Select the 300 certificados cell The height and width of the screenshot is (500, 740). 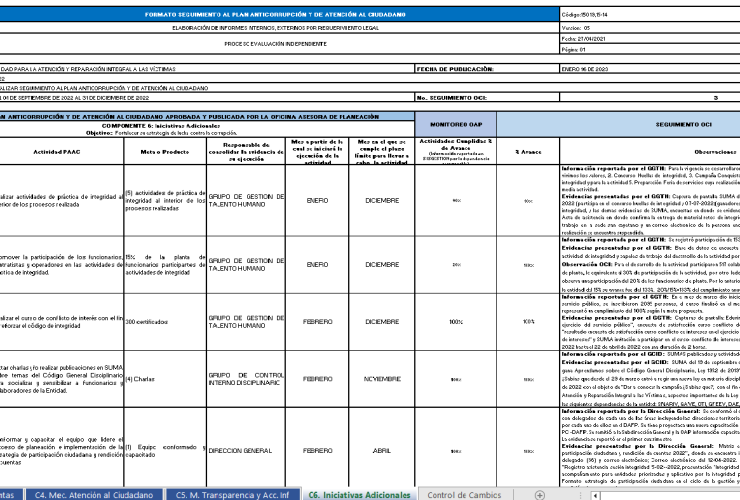(165, 322)
